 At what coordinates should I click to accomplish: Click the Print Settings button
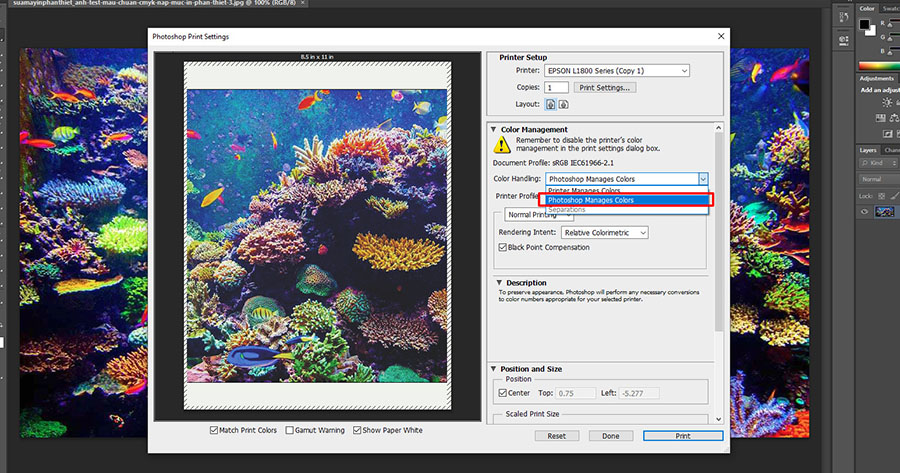click(604, 88)
